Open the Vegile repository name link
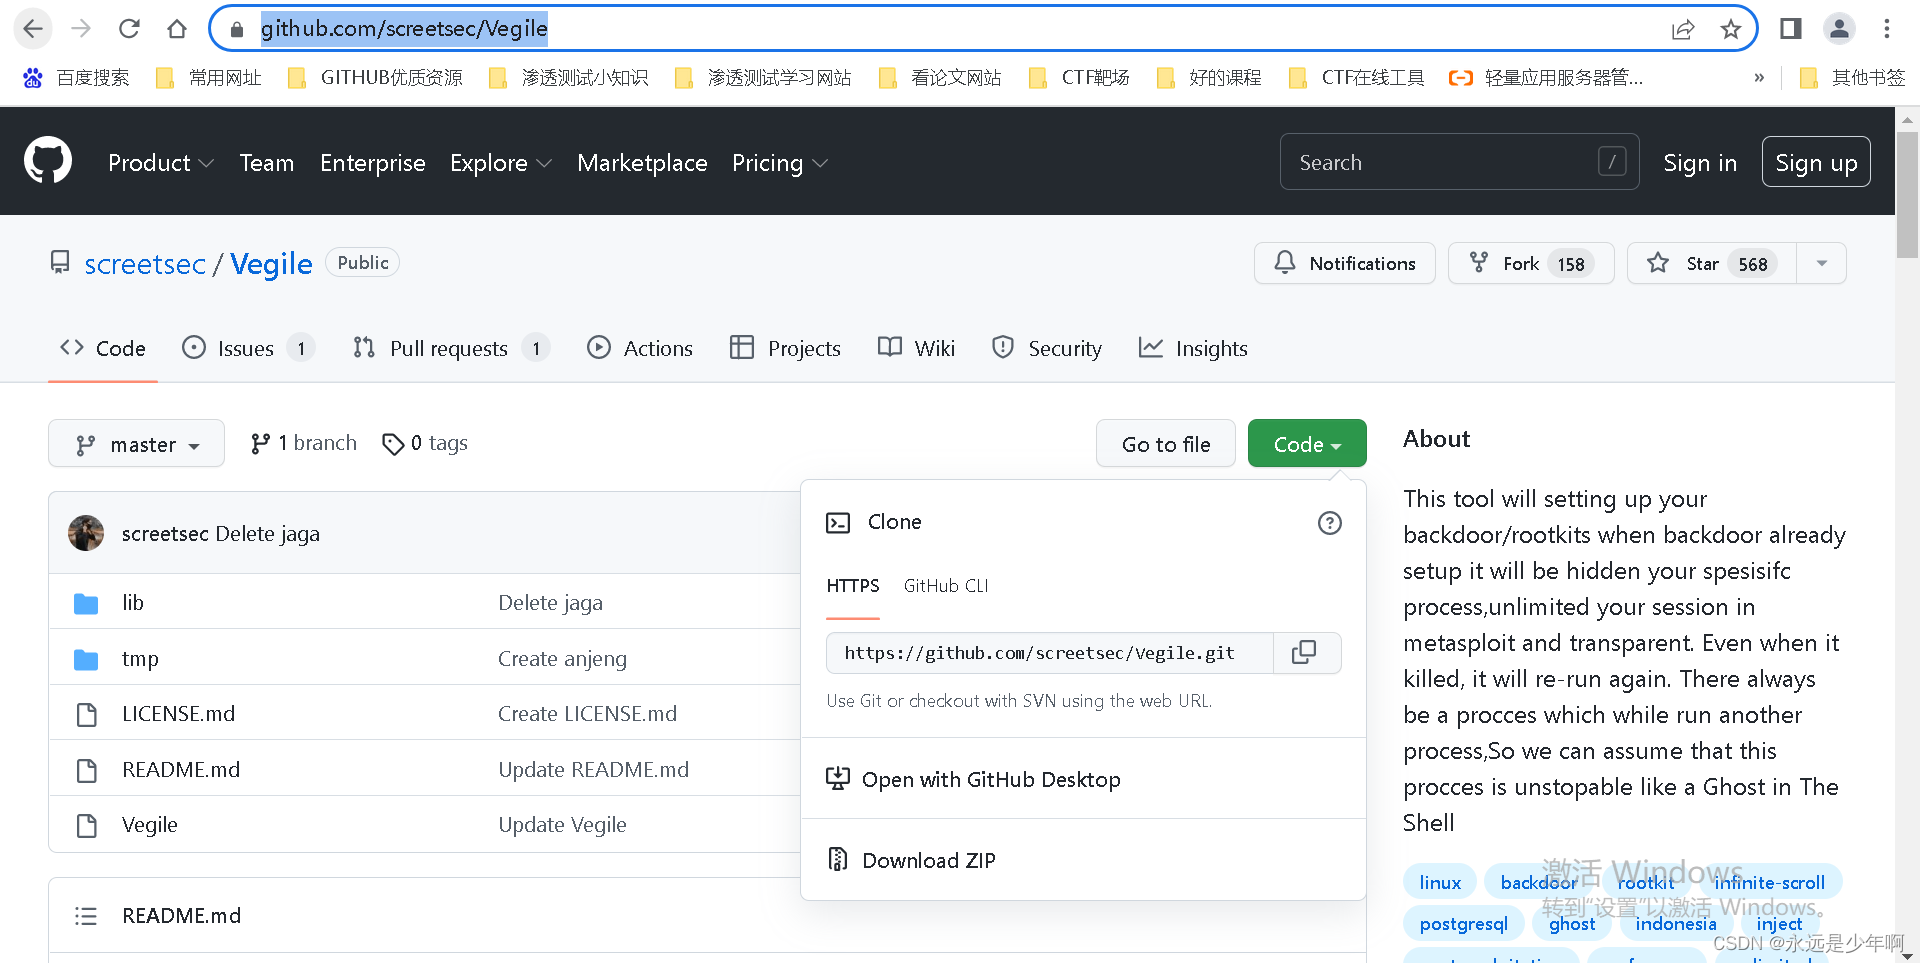 [x=271, y=264]
